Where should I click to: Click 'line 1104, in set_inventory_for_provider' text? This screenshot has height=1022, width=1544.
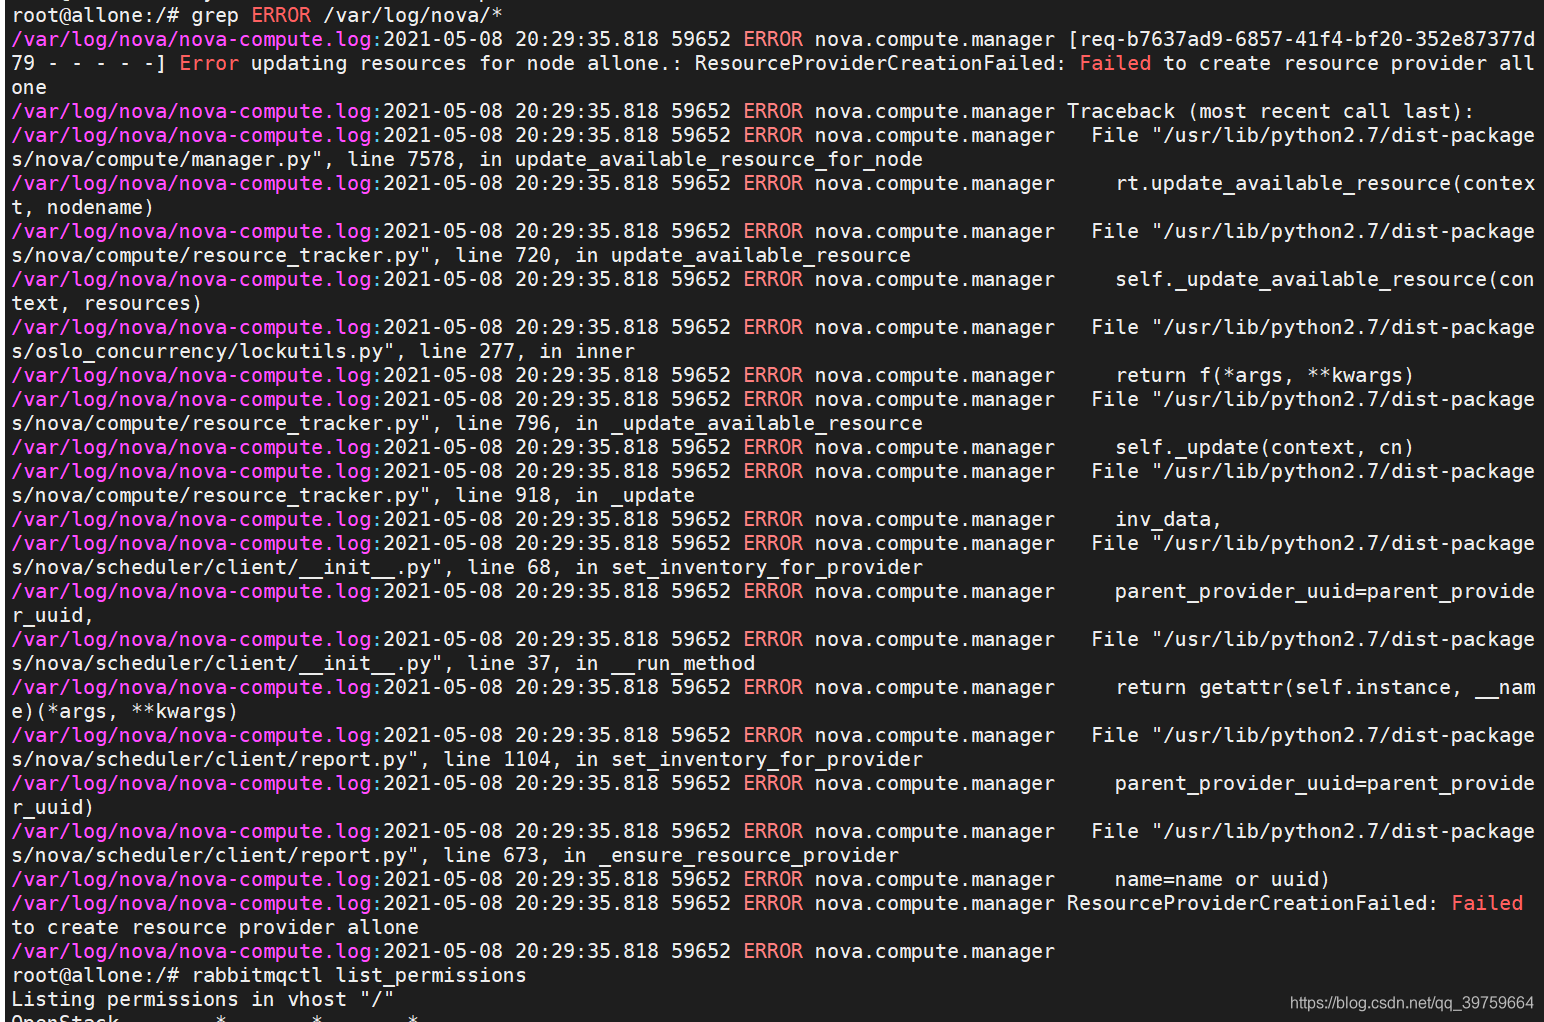[x=683, y=759]
